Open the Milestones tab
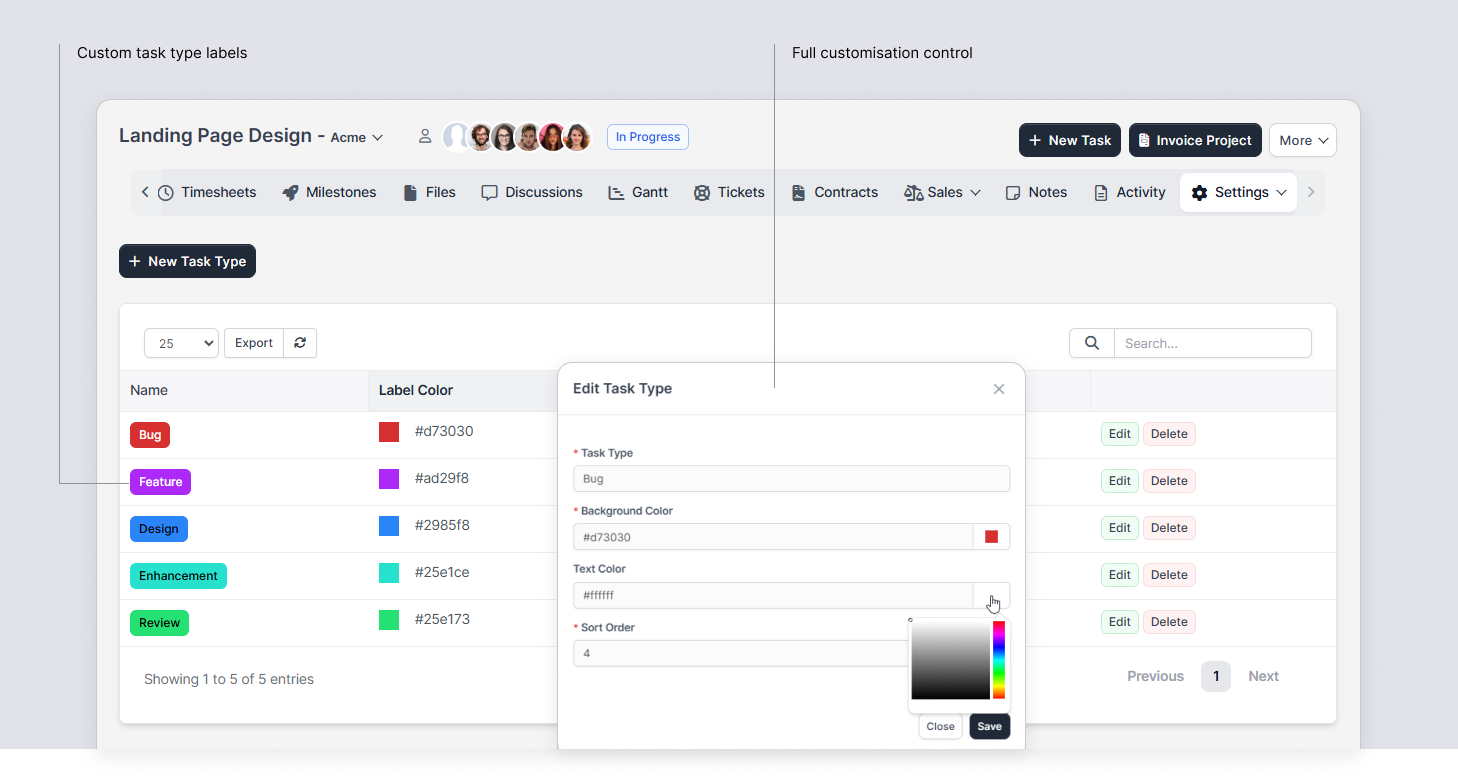The height and width of the screenshot is (780, 1458). pyautogui.click(x=329, y=192)
